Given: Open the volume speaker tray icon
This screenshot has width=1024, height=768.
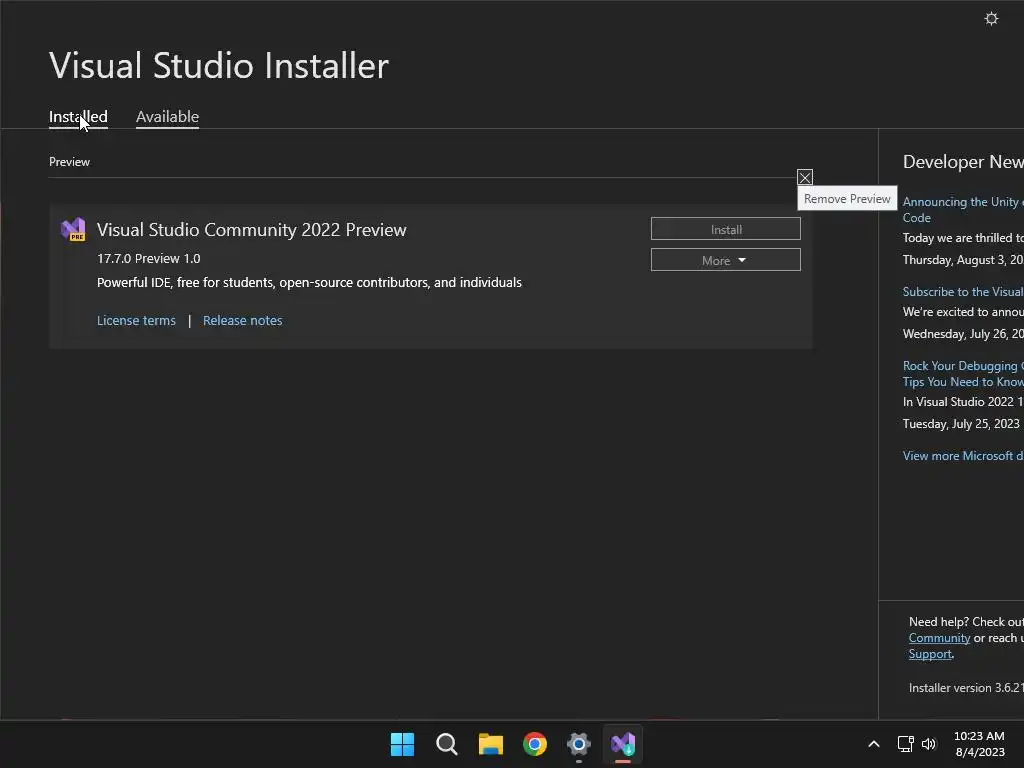Looking at the screenshot, I should coord(929,744).
